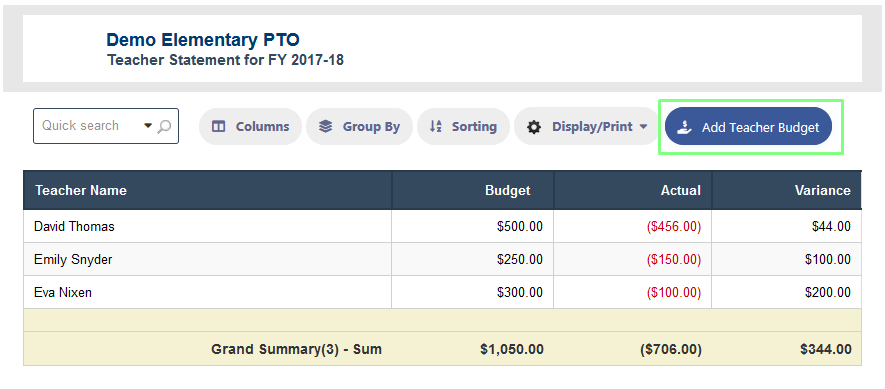
Task: Open the Columns chooser
Action: click(x=251, y=126)
